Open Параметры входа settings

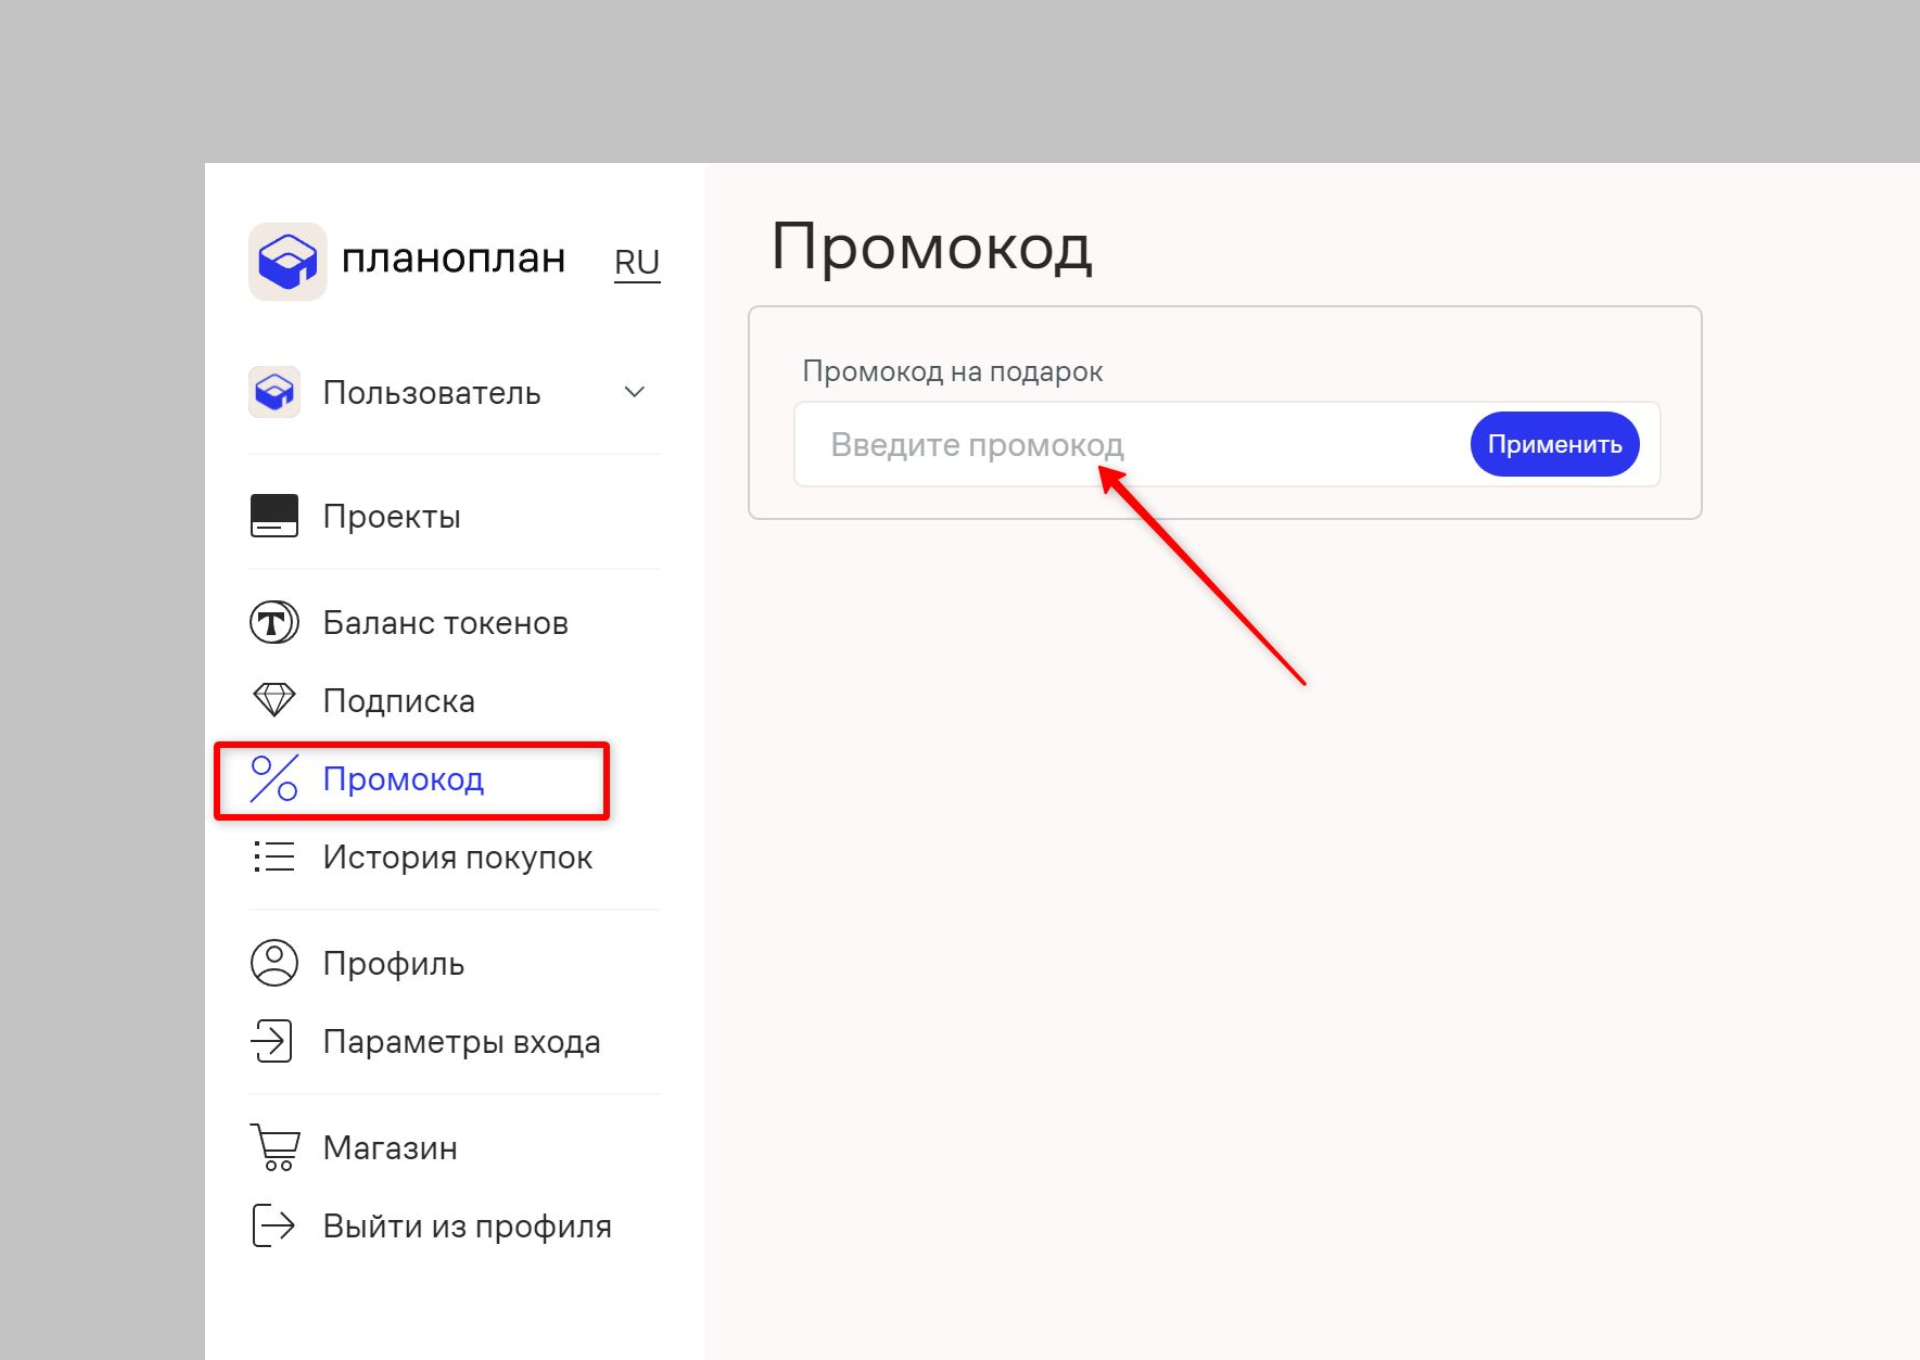[x=462, y=1041]
